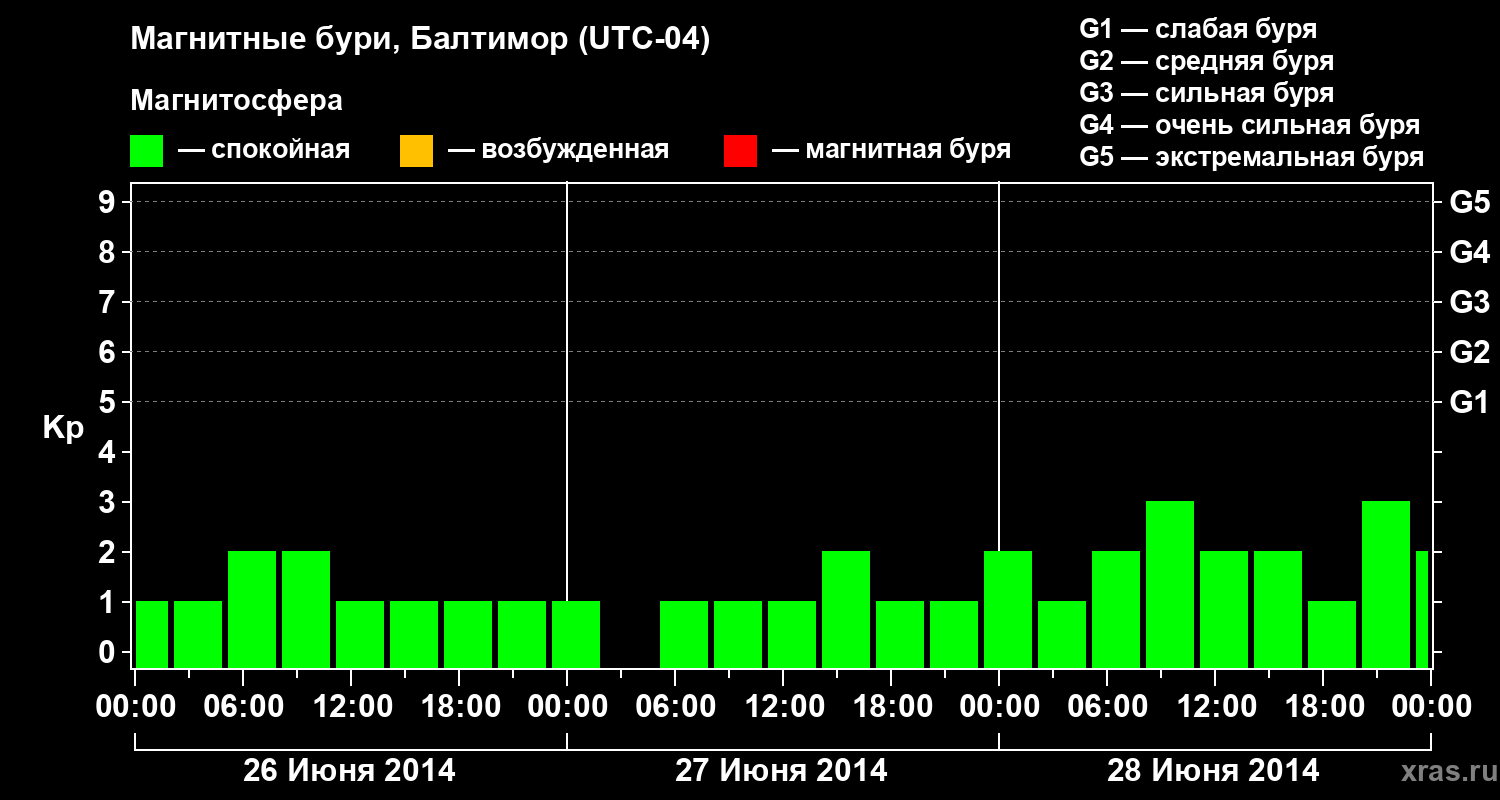Click the 'G5' label on right axis

click(1469, 202)
